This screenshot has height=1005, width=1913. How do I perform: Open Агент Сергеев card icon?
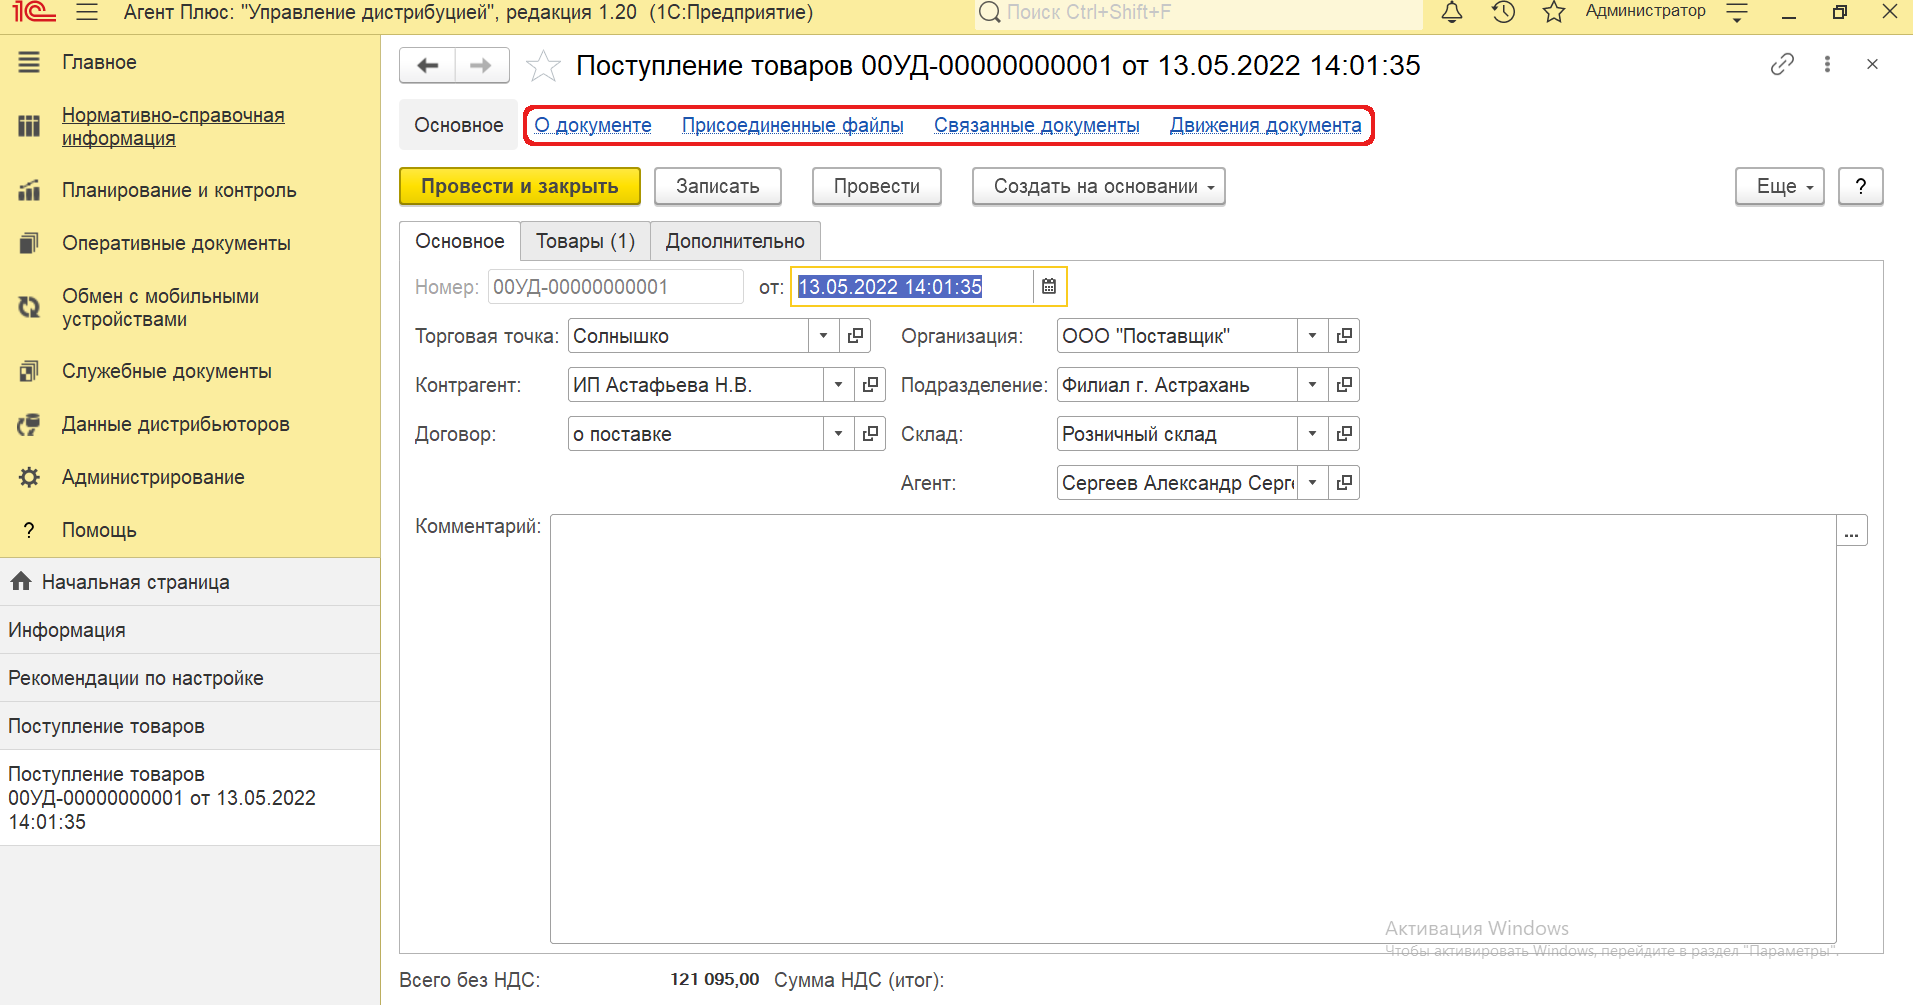(1344, 483)
